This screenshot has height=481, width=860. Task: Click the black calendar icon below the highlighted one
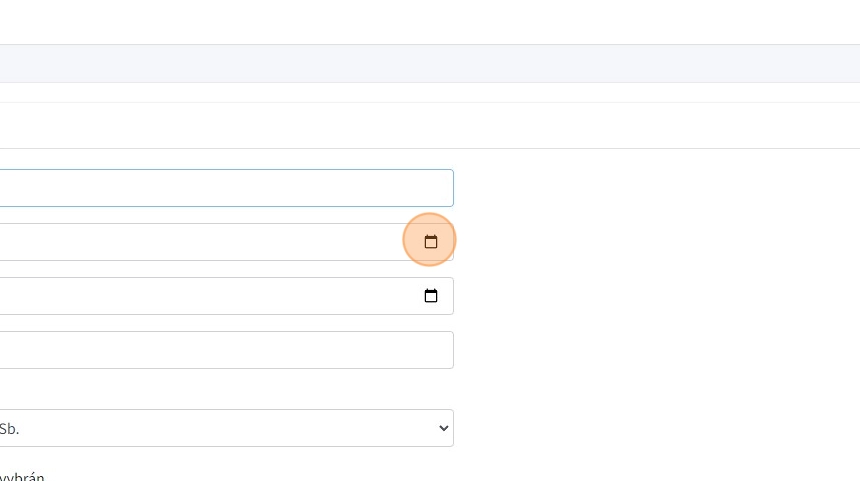431,296
